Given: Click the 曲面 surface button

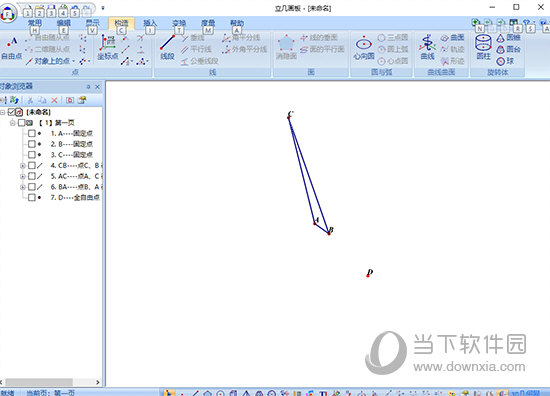Looking at the screenshot, I should [x=452, y=37].
